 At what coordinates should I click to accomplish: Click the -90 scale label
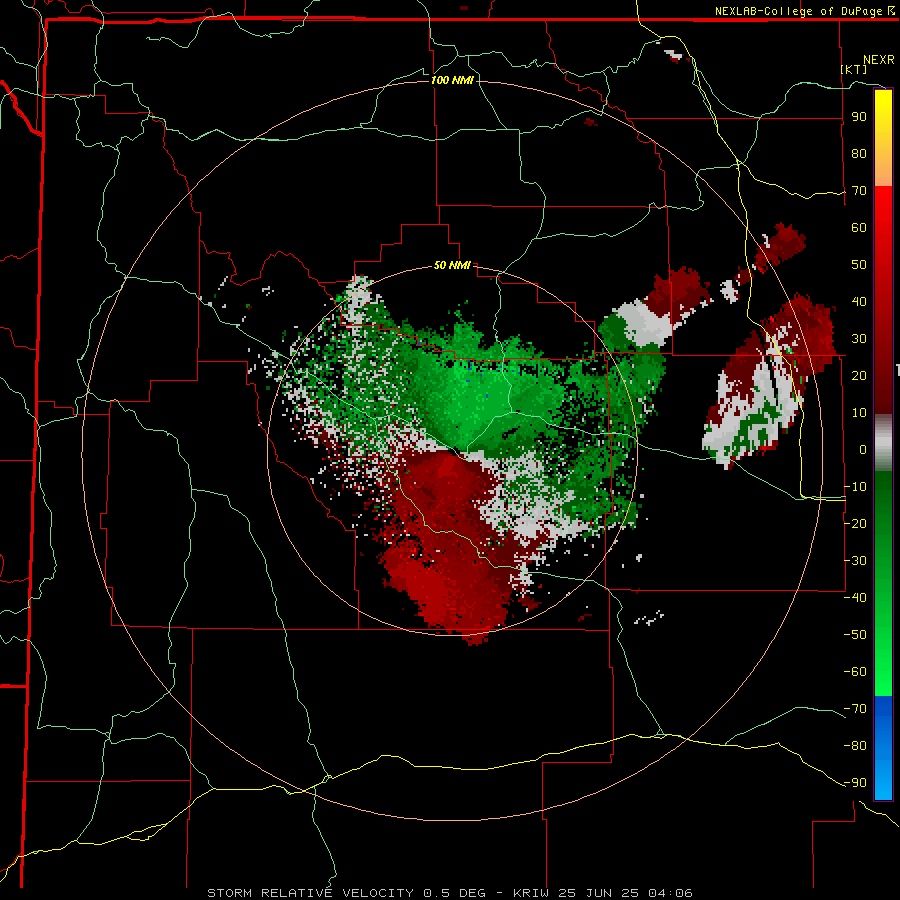click(855, 782)
